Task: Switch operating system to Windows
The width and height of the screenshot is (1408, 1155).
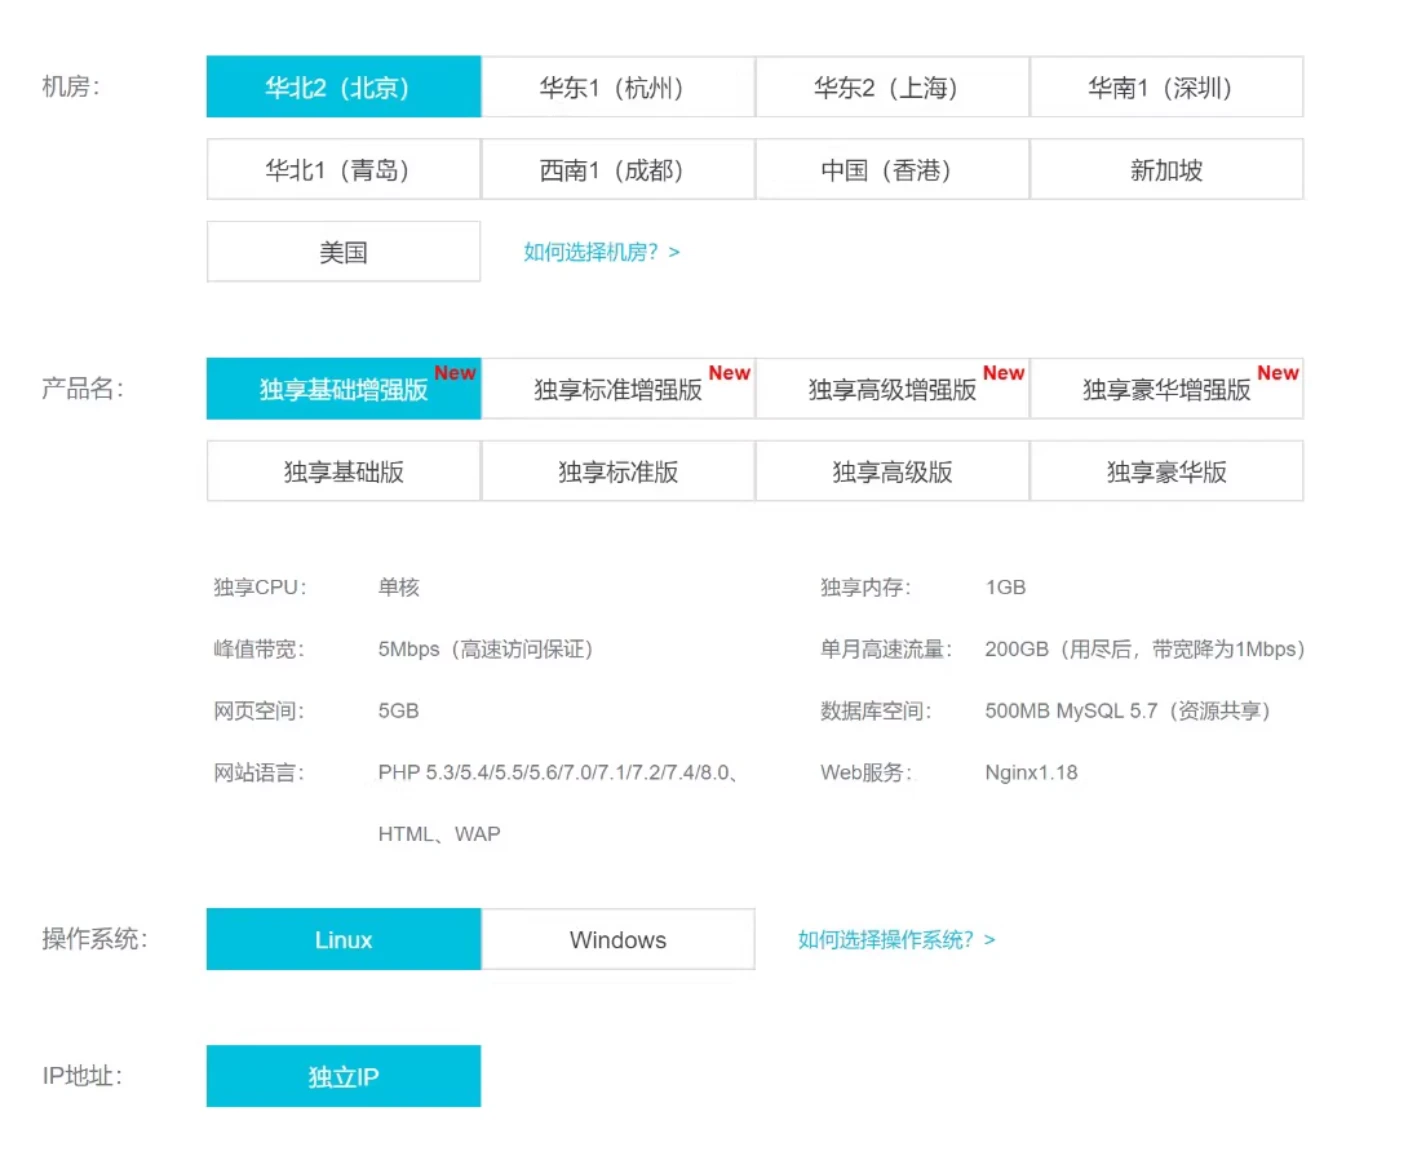Action: pos(617,940)
